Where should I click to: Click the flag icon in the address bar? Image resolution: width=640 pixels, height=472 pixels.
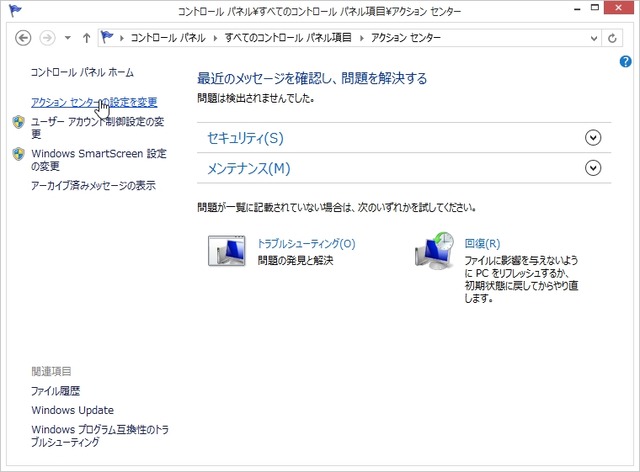pos(107,37)
